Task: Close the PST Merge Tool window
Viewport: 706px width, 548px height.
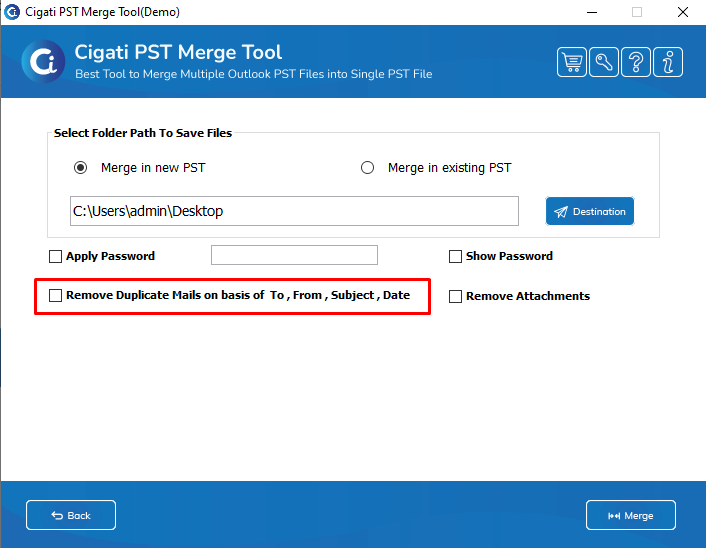Action: pyautogui.click(x=683, y=12)
